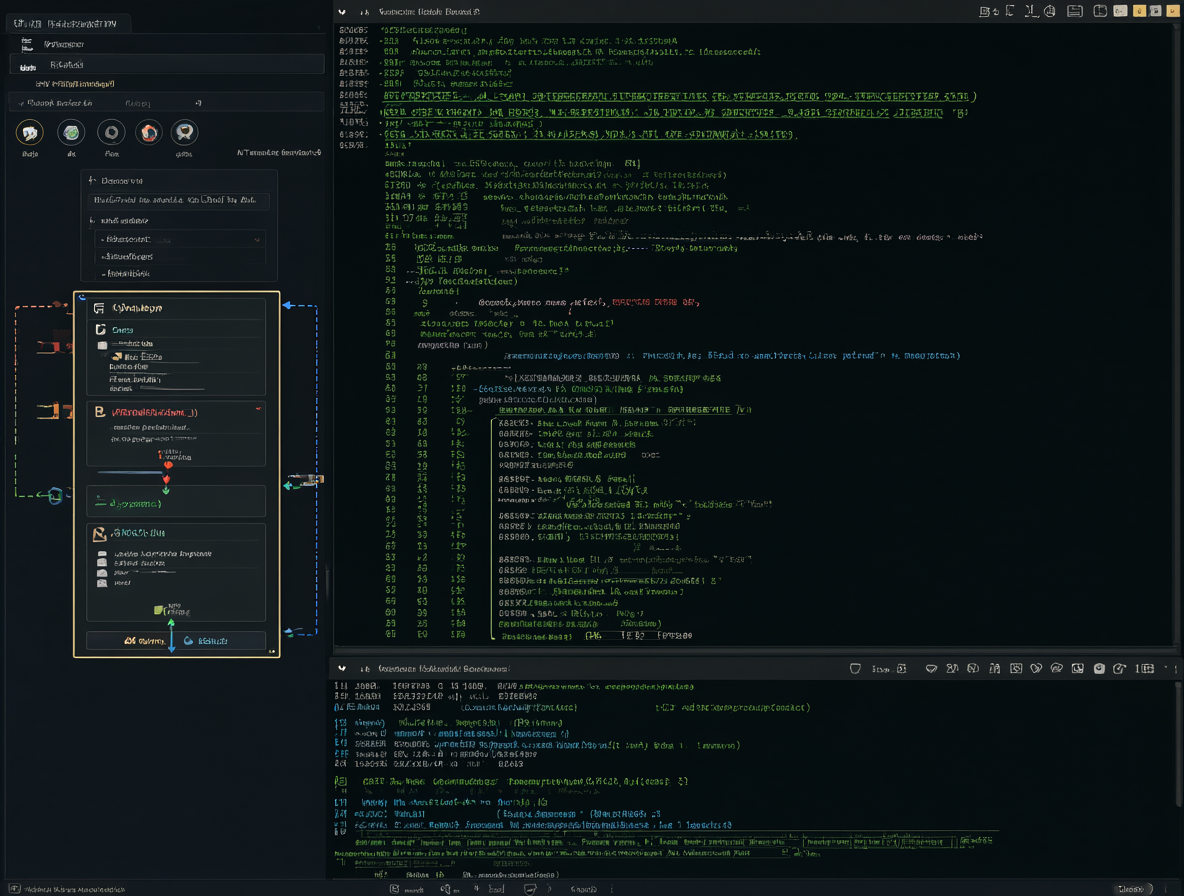Select the gold-ringed circular avatar icon
This screenshot has width=1184, height=896.
[29, 133]
